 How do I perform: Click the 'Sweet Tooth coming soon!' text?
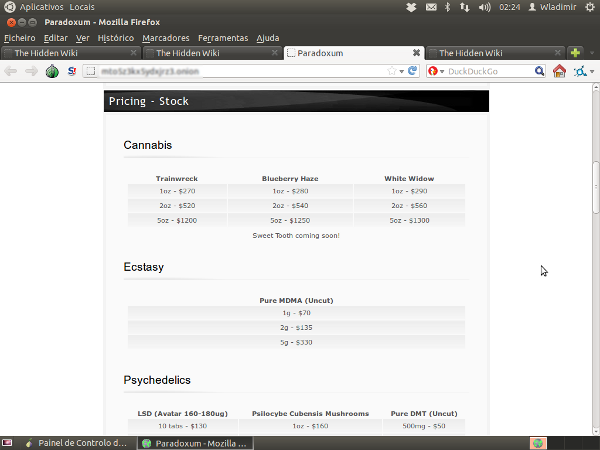point(296,235)
